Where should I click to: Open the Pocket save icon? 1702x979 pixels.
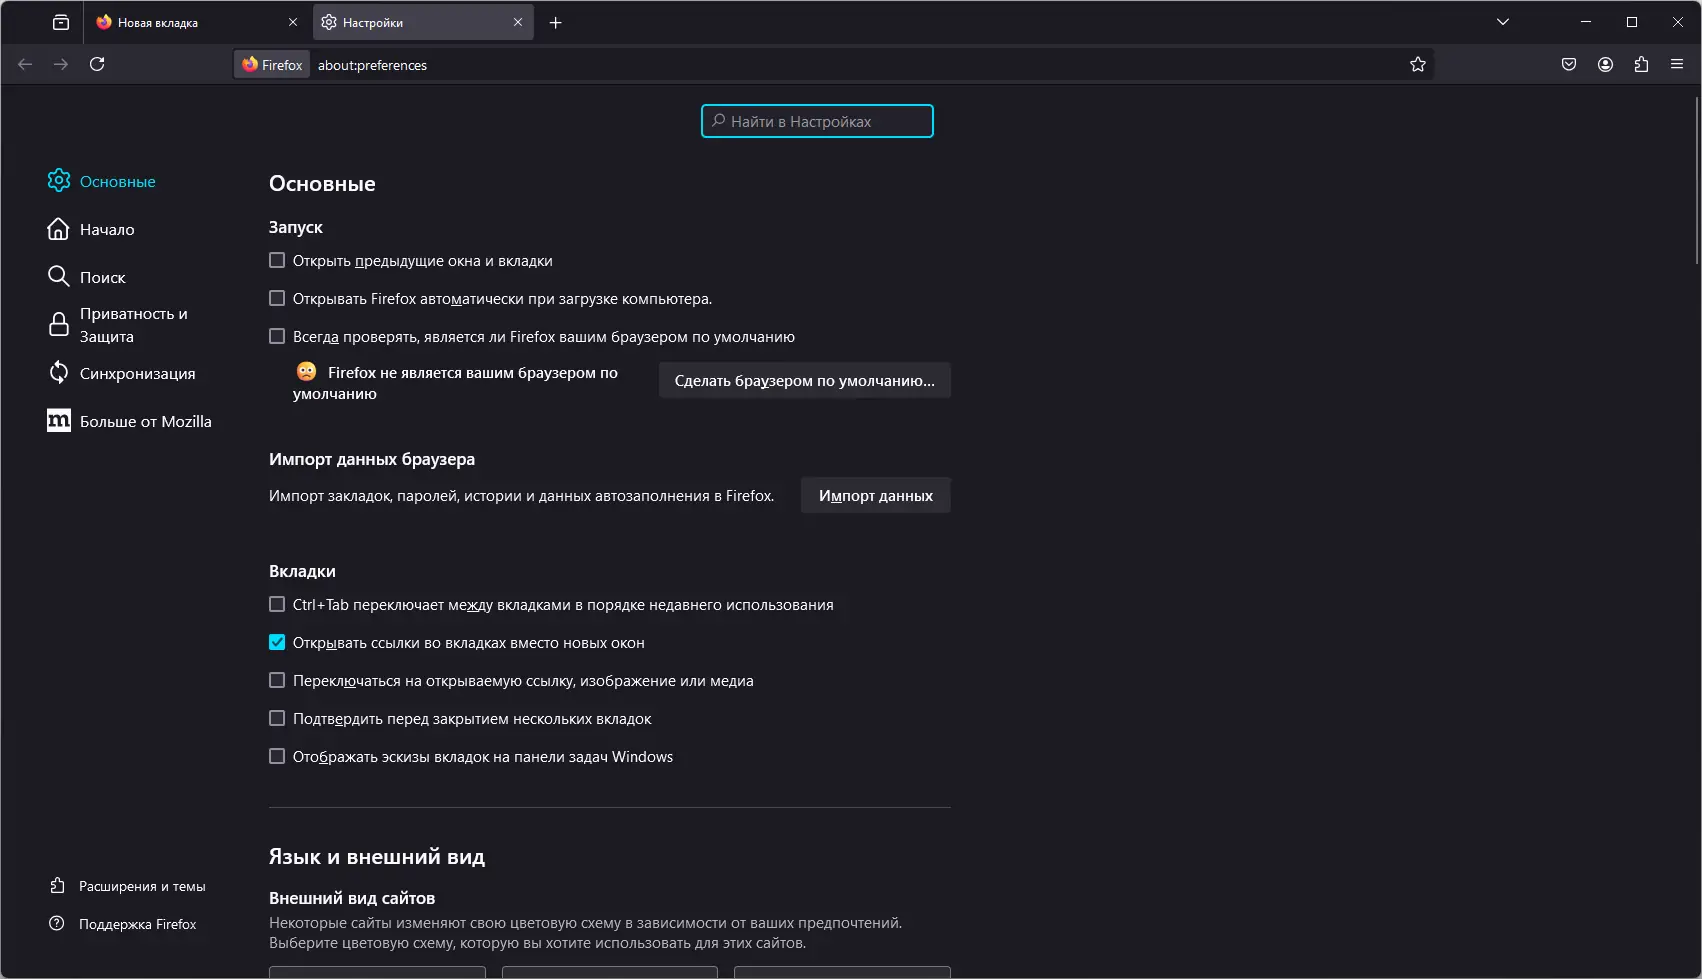1569,64
